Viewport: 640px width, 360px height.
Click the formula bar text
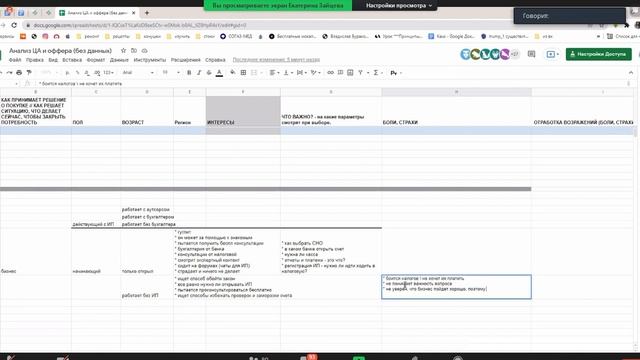tap(80, 84)
